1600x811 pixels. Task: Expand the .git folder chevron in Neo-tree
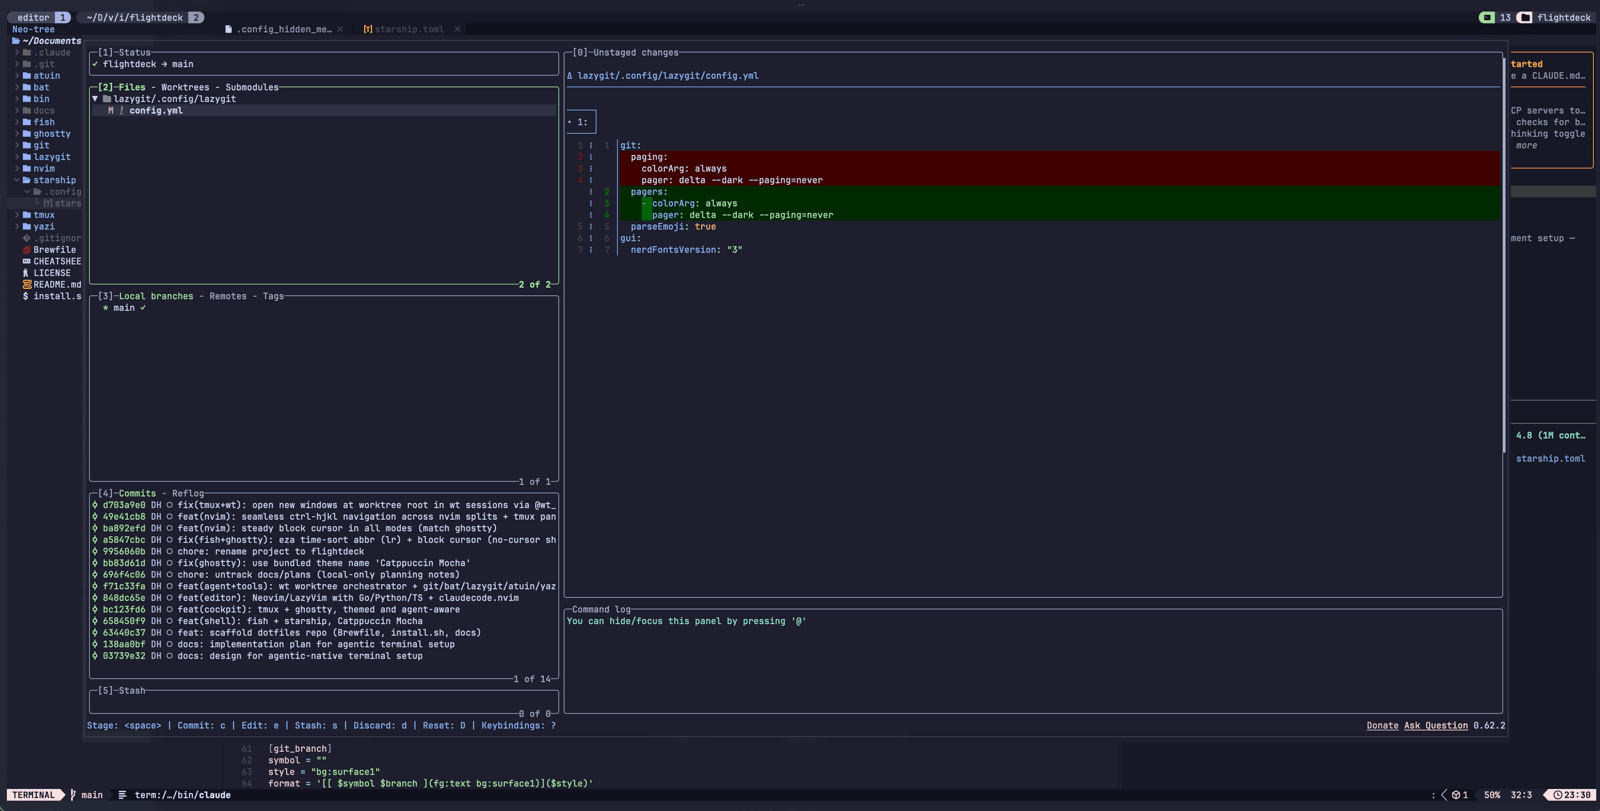(17, 64)
